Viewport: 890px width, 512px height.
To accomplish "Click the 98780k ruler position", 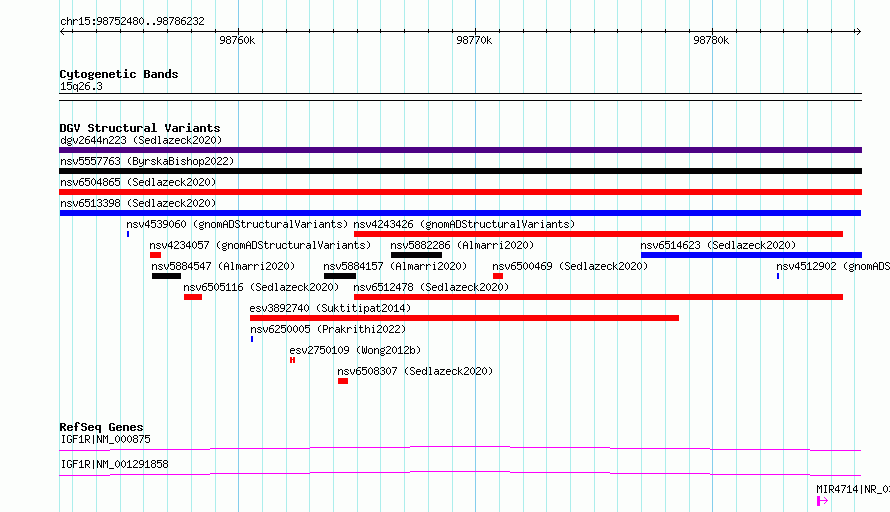I will (x=711, y=40).
